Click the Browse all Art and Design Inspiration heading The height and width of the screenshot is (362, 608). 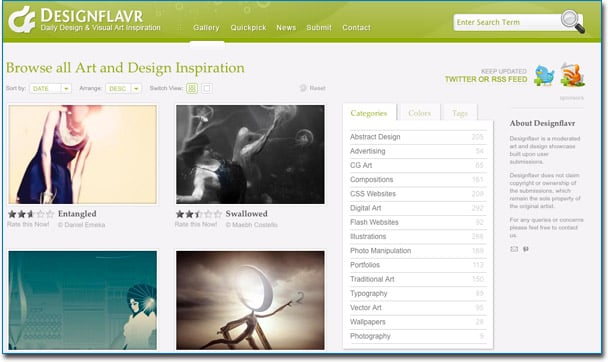125,68
